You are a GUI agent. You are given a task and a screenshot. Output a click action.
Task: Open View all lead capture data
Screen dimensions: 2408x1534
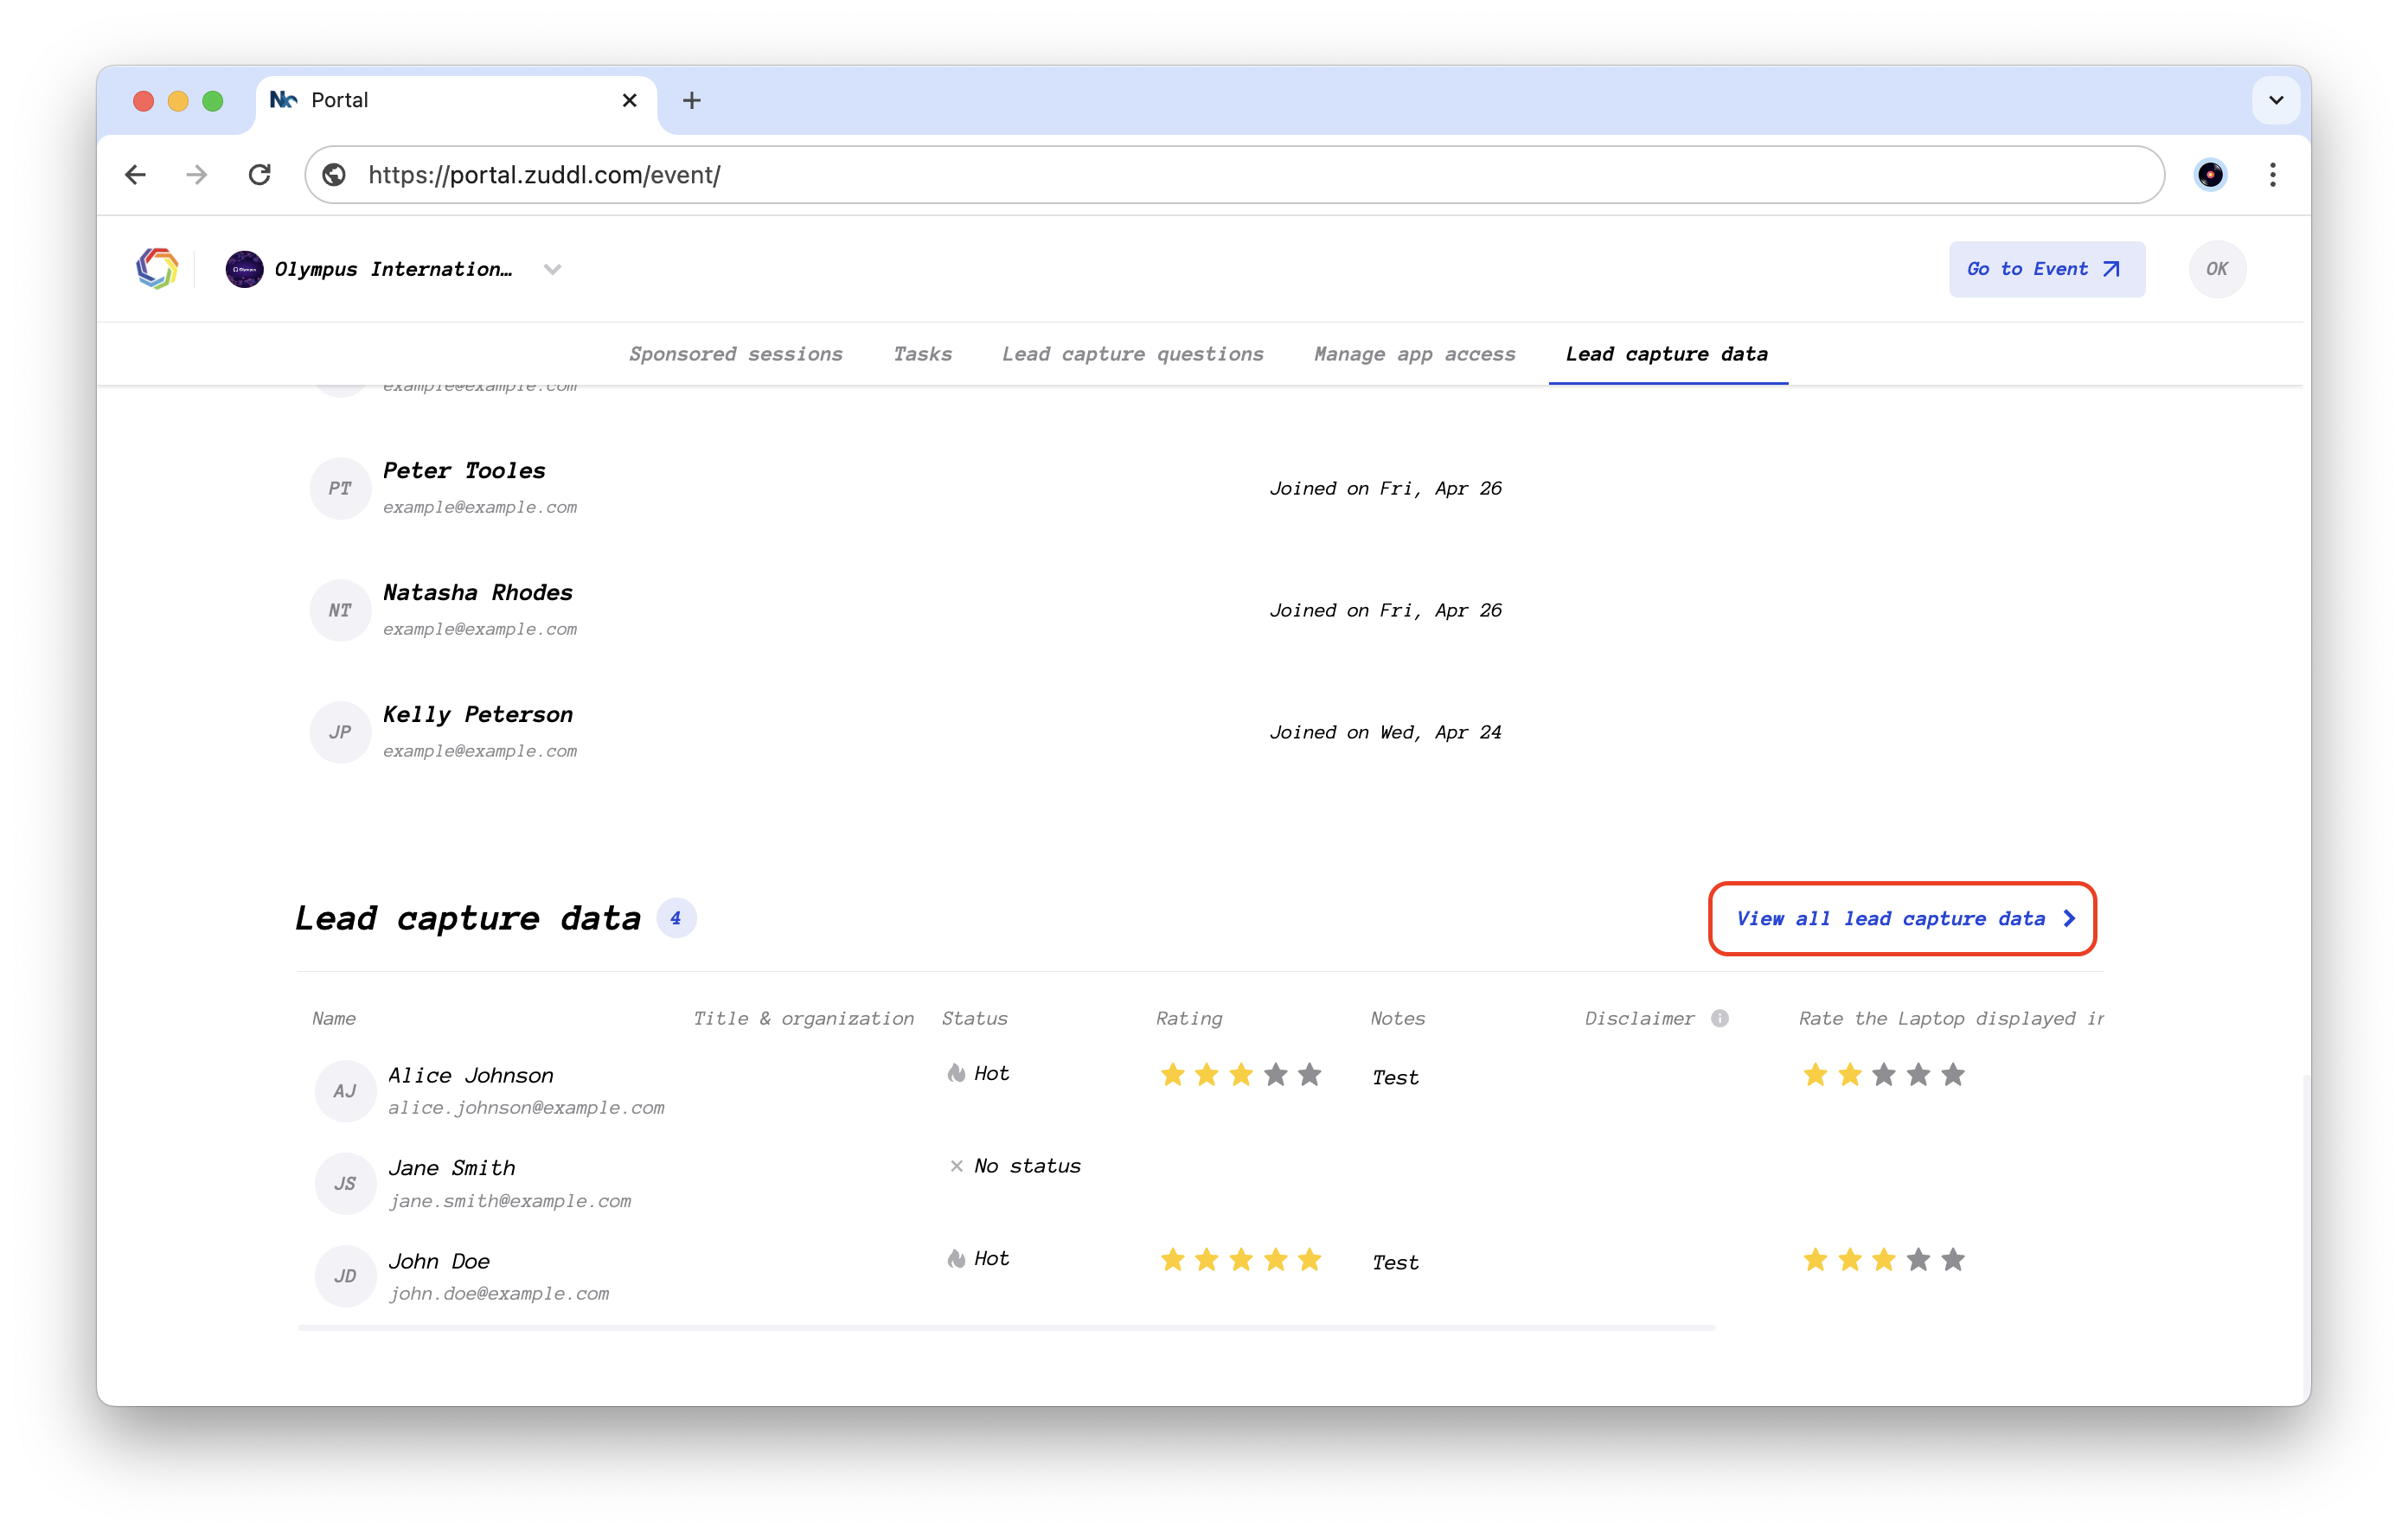(x=1902, y=918)
